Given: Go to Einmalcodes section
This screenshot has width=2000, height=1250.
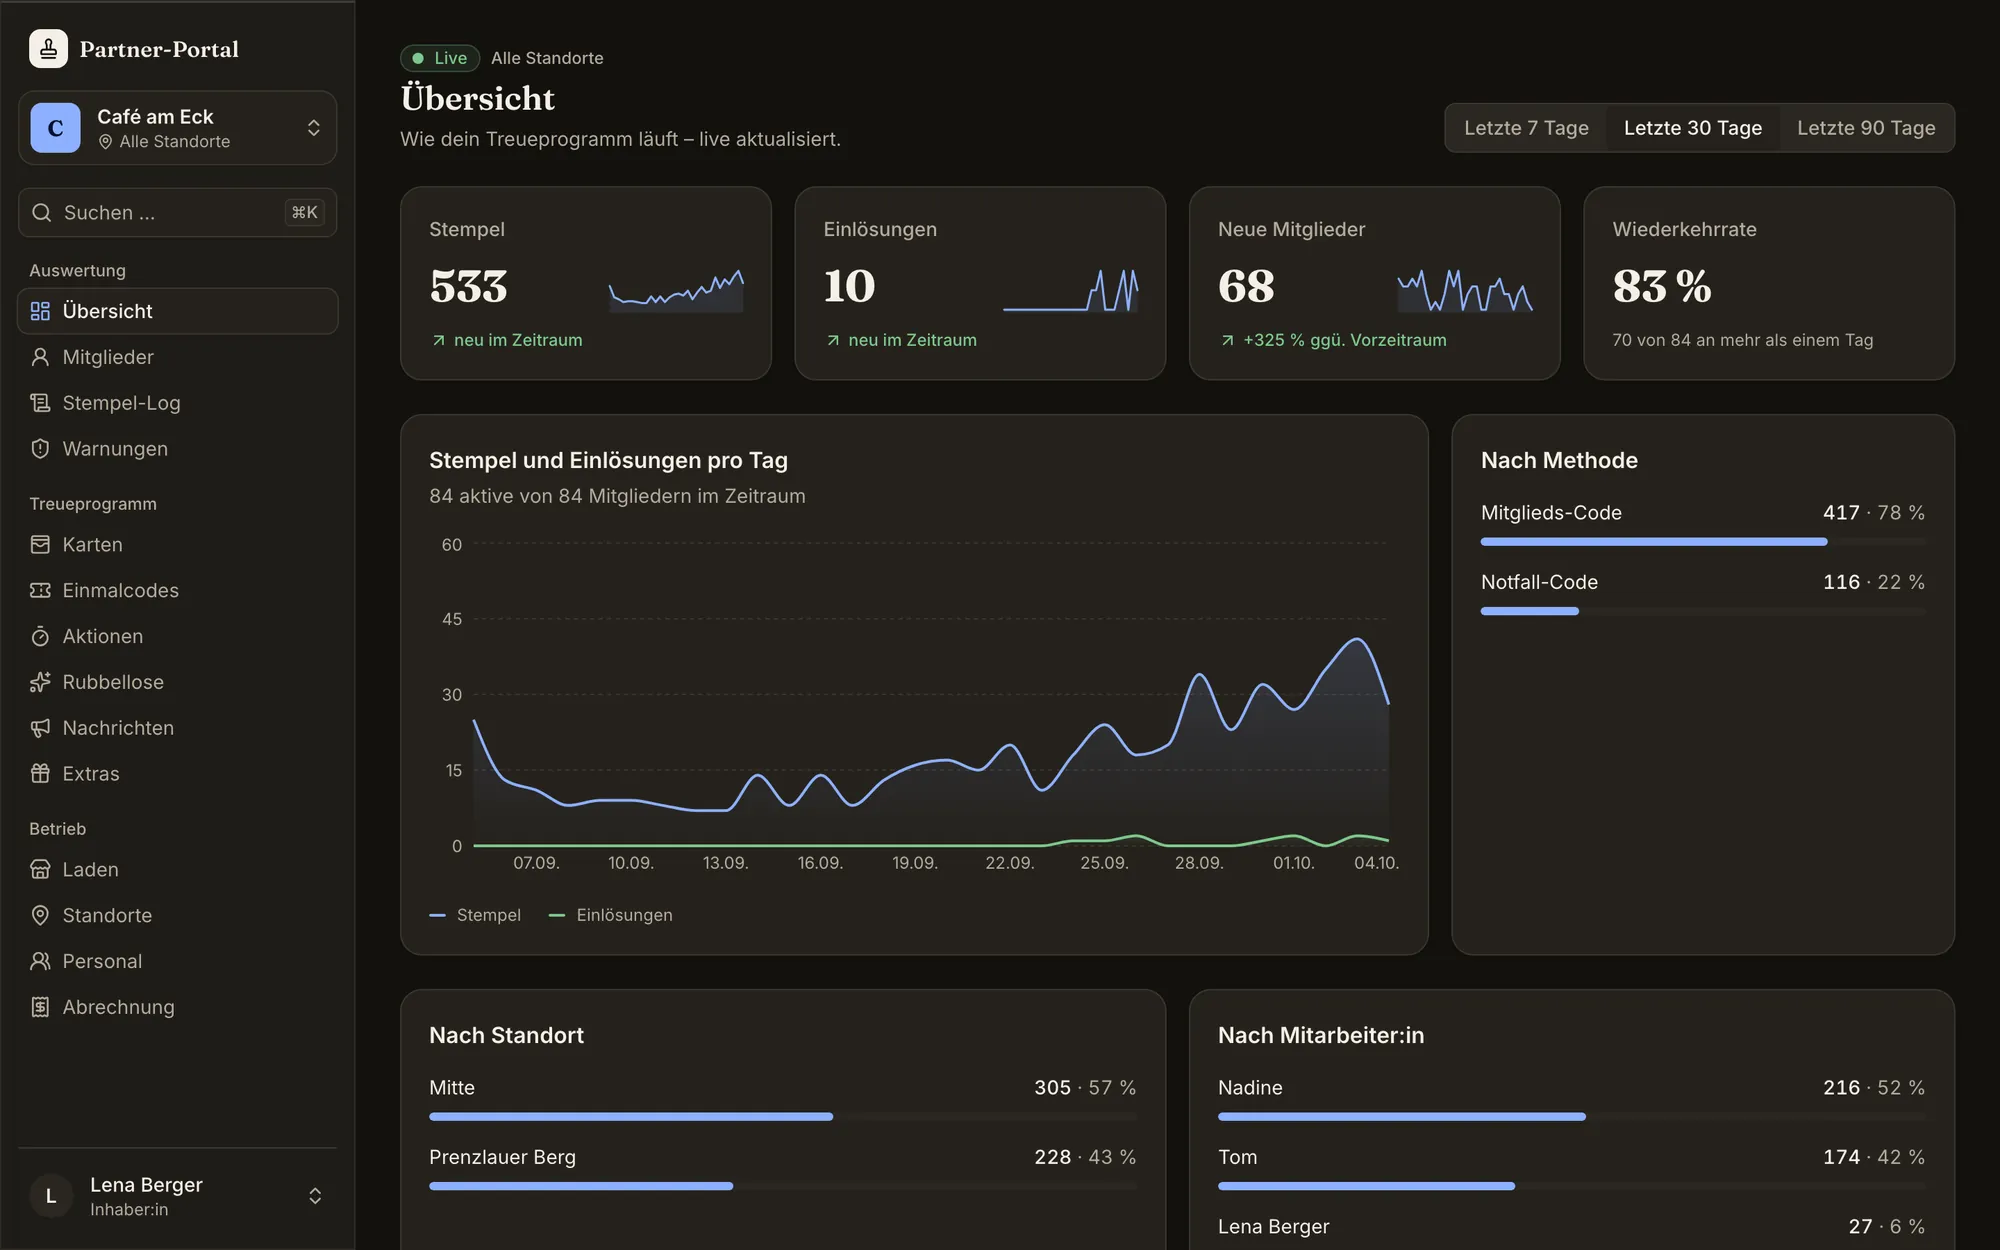Looking at the screenshot, I should [x=178, y=590].
